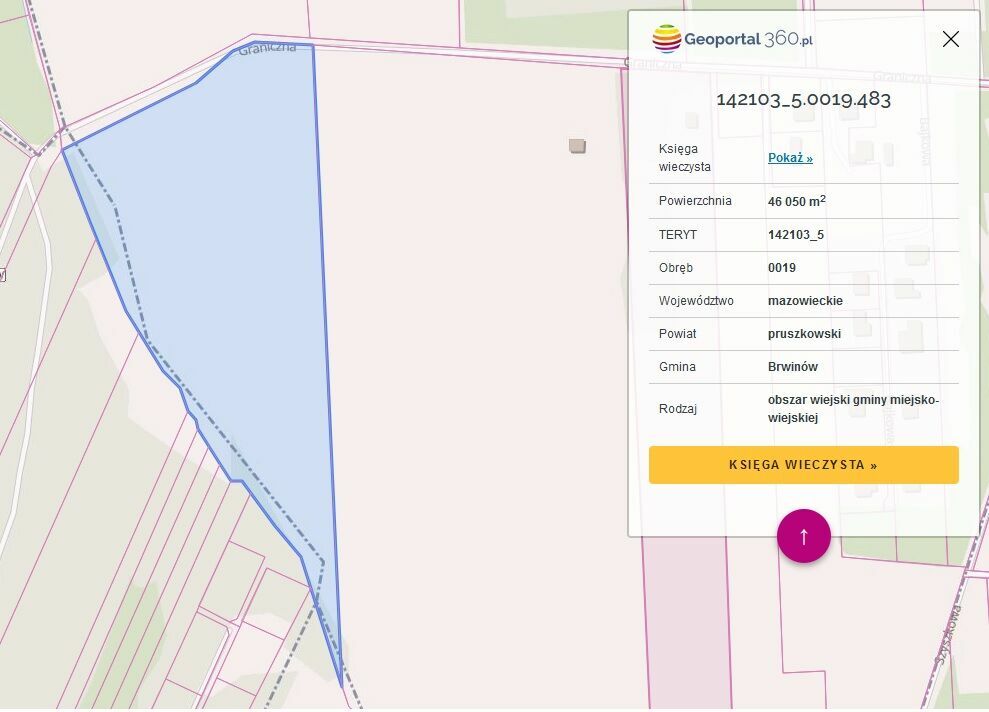Click the darker pink parcel below the panel
Image resolution: width=989 pixels, height=712 pixels.
686,620
